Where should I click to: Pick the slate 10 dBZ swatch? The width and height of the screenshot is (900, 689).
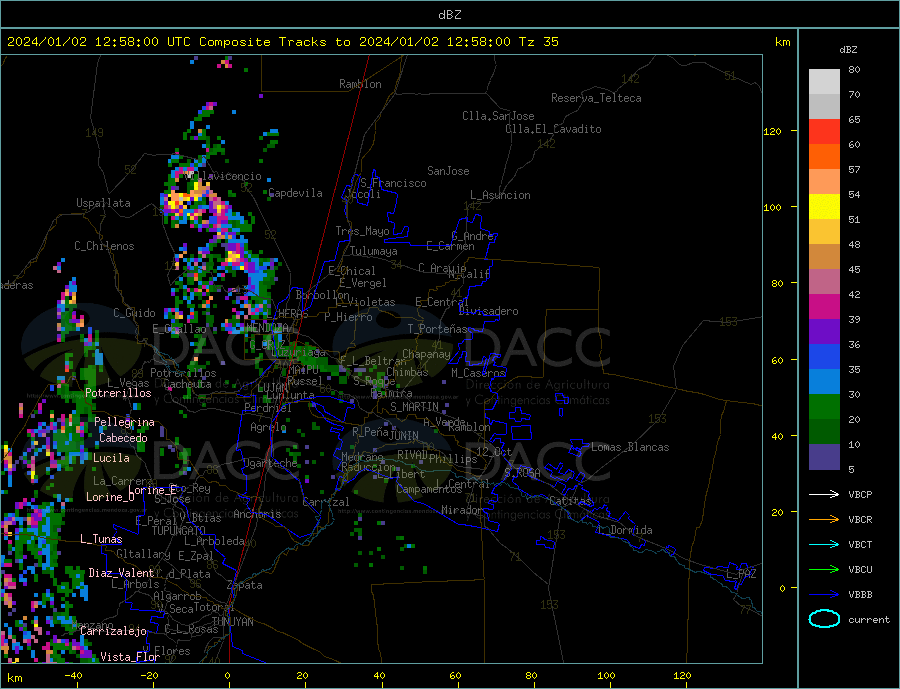click(x=824, y=457)
